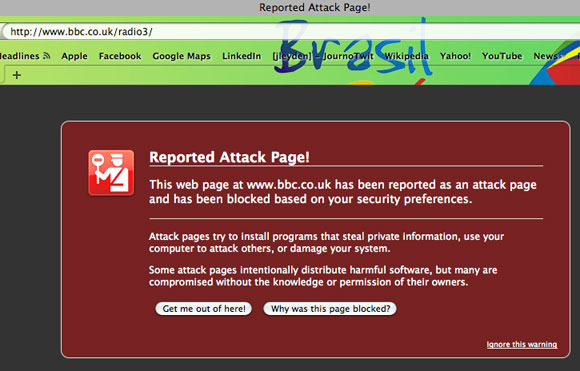Expand the News bookmarks folder
This screenshot has height=371, width=580.
(x=549, y=56)
